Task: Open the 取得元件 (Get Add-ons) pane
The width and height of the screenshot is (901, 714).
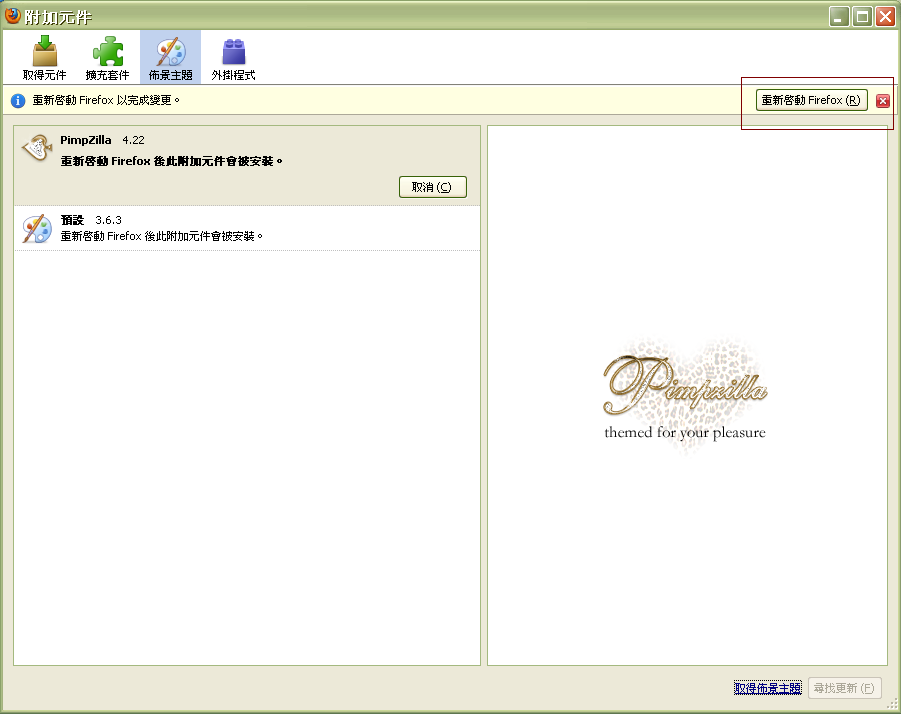Action: 44,57
